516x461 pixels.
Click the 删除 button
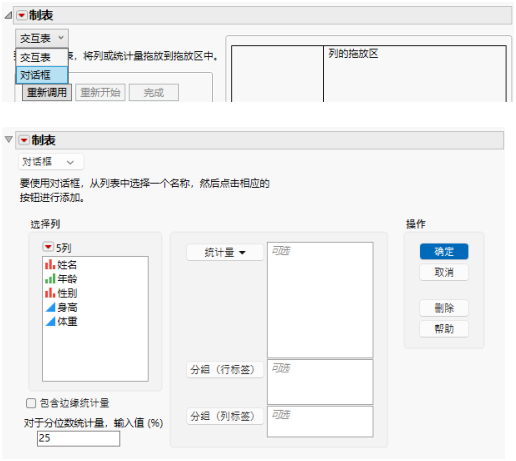(444, 308)
